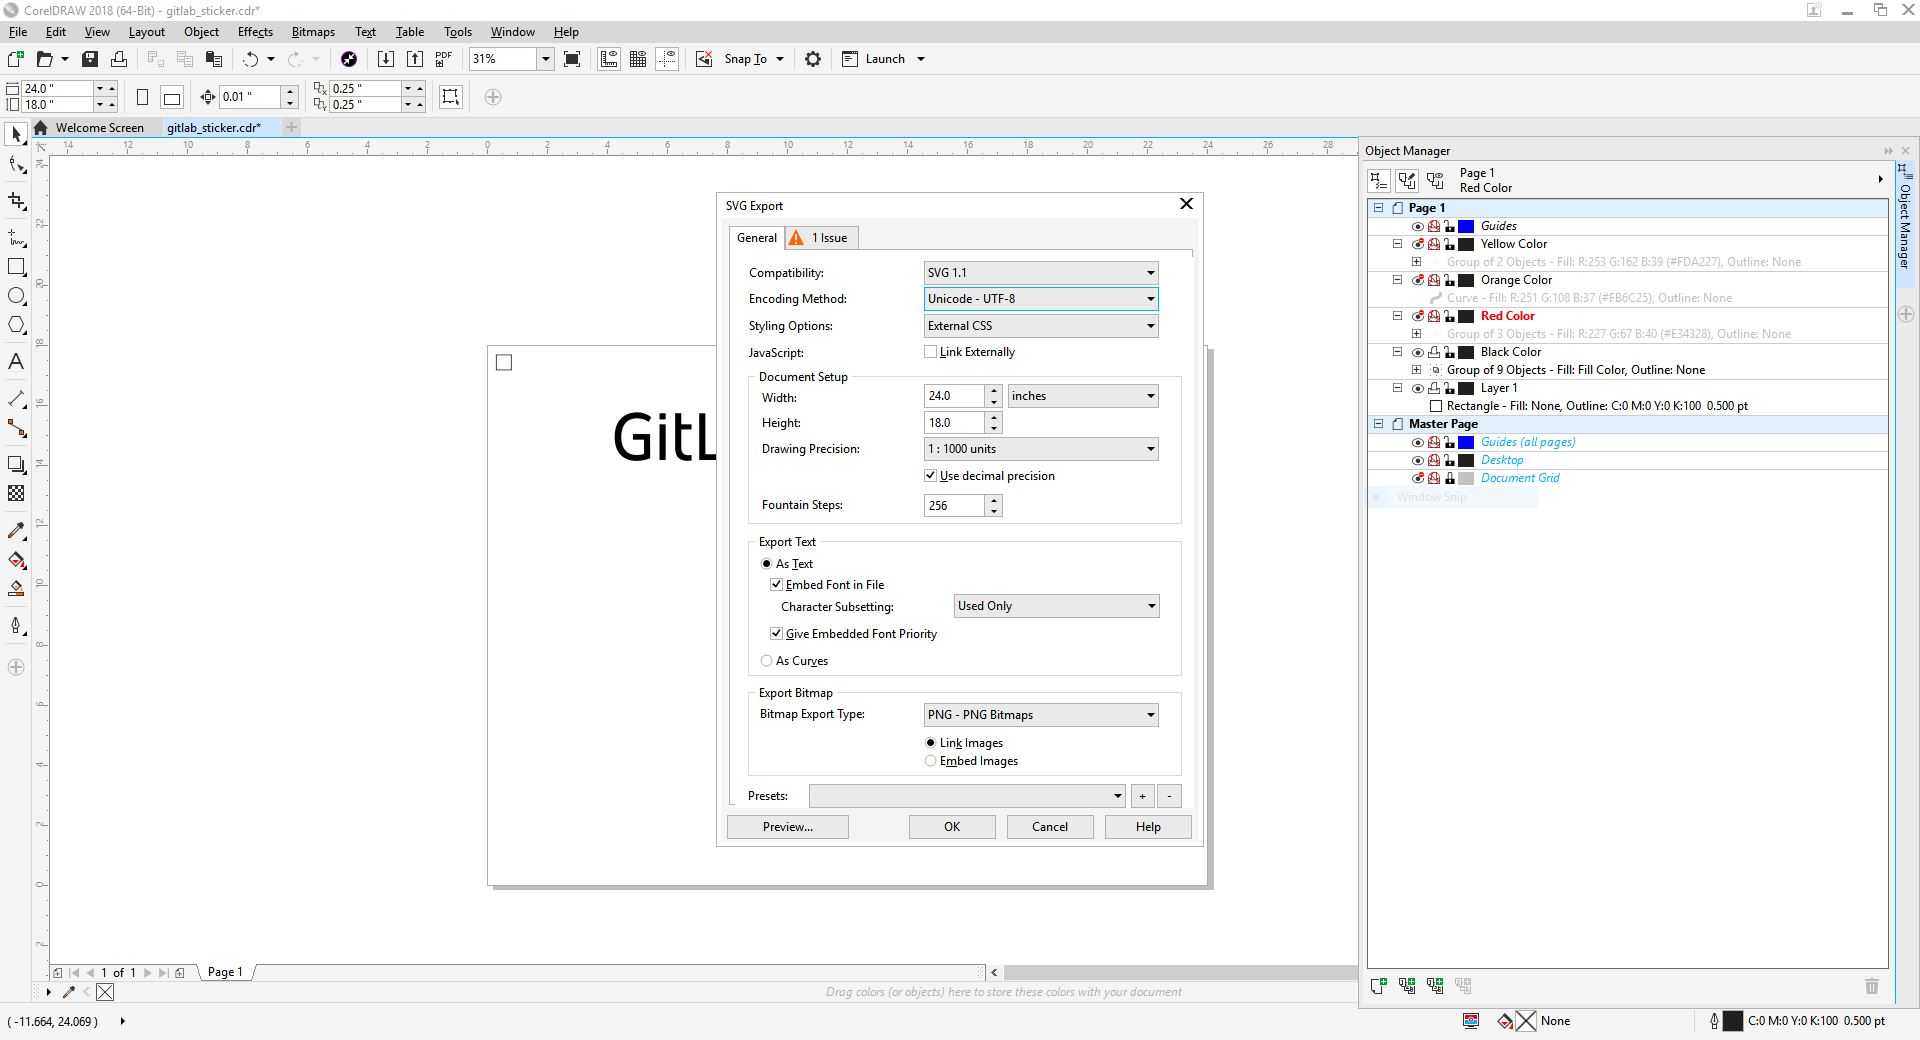Uncheck Use decimal precision
The height and width of the screenshot is (1040, 1920).
tap(931, 476)
